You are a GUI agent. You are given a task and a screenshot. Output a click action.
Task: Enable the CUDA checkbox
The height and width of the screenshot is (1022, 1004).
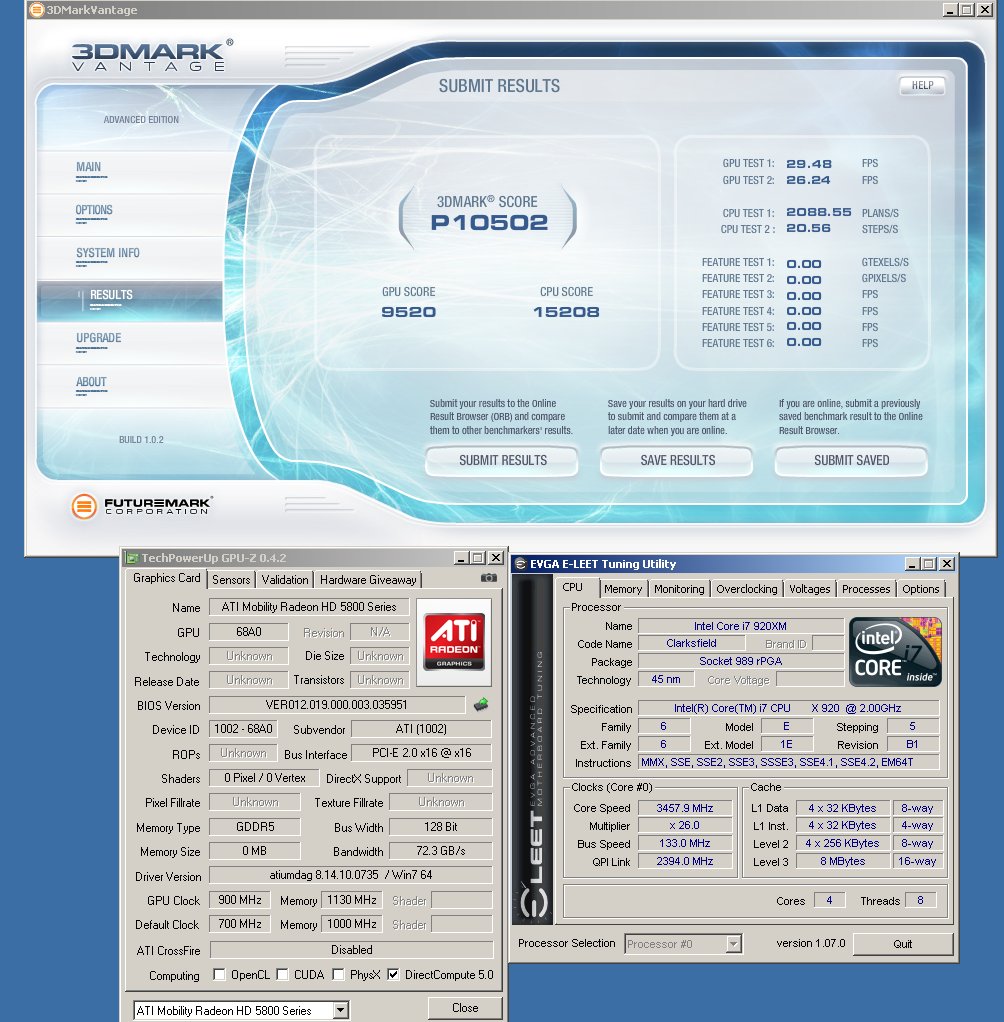[282, 974]
